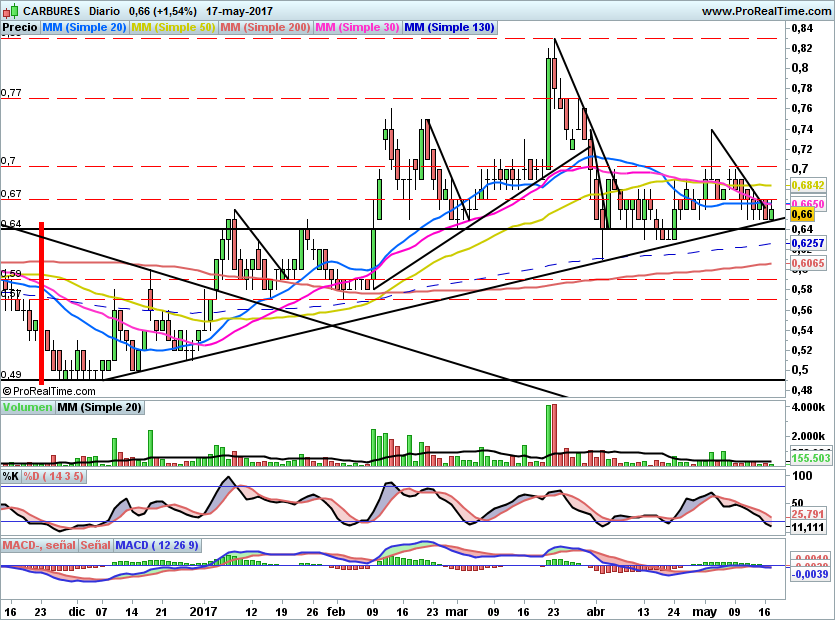
Task: Select the MM (Simple 30) magenta label
Action: [x=357, y=27]
